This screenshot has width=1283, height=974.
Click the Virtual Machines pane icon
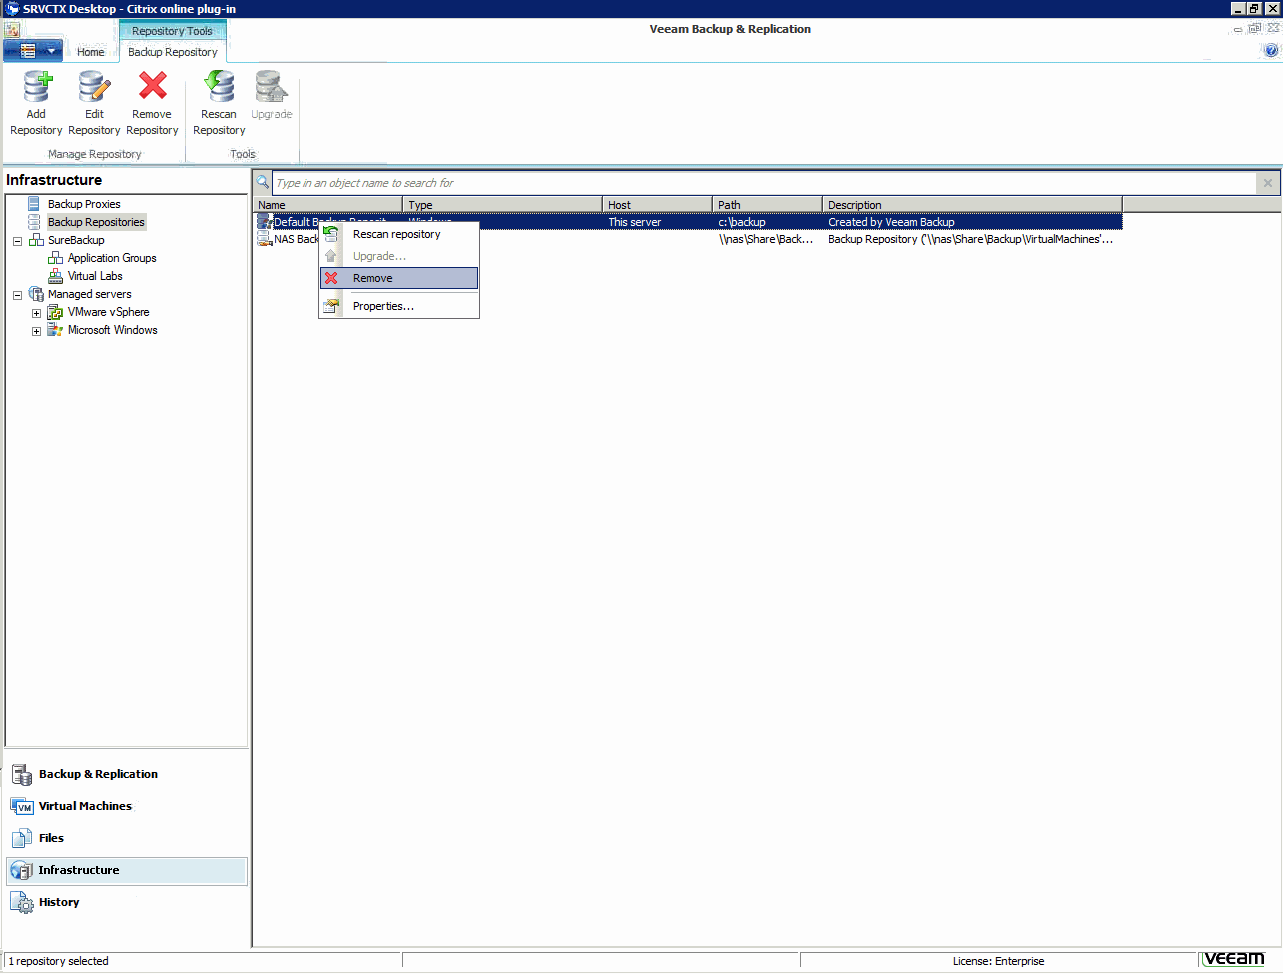[22, 806]
